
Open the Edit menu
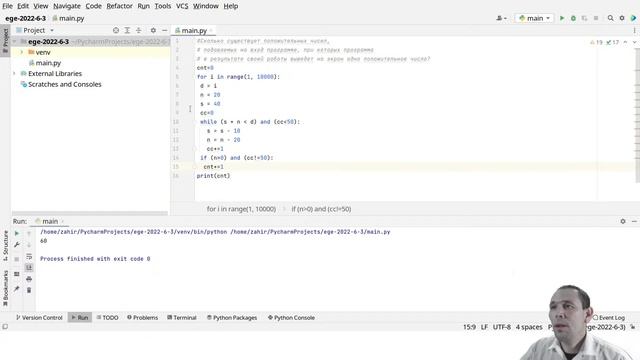pyautogui.click(x=23, y=6)
